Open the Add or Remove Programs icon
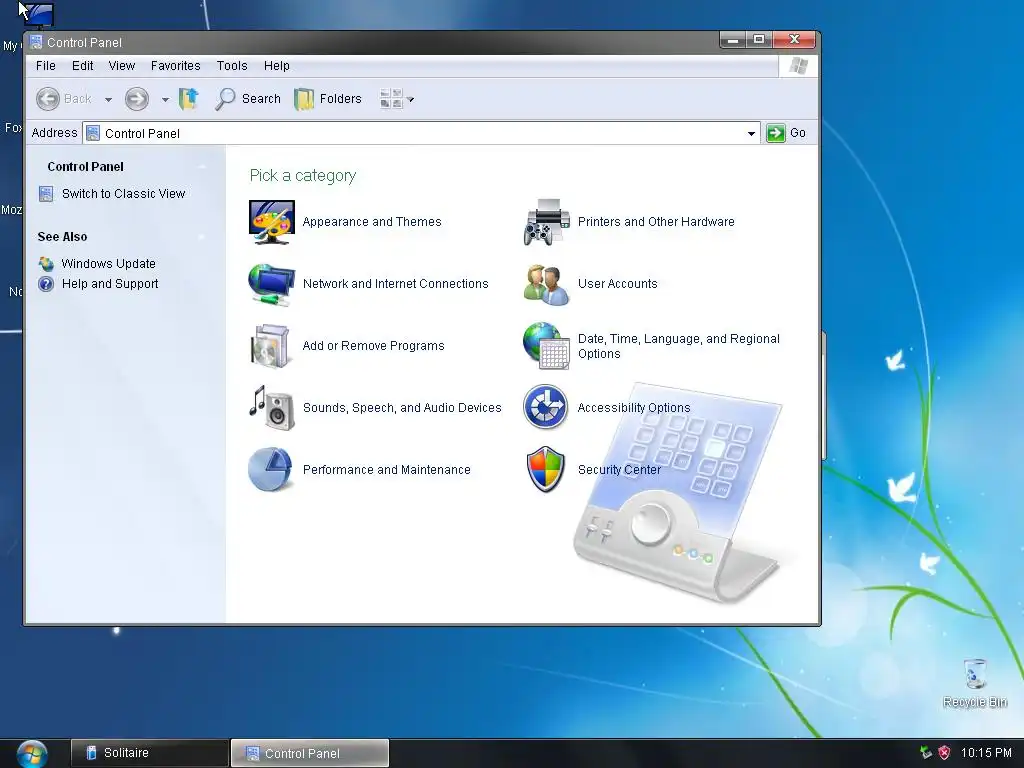This screenshot has width=1024, height=768. point(270,346)
